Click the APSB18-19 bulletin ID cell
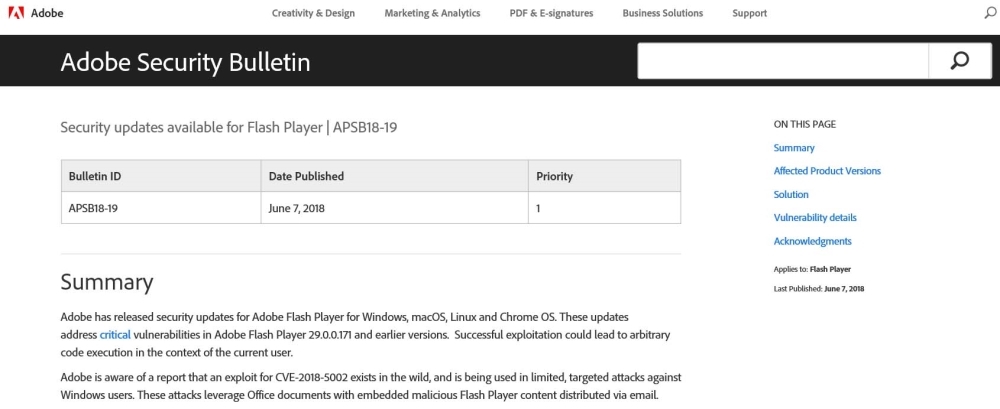Viewport: 1000px width, 409px height. (x=161, y=208)
